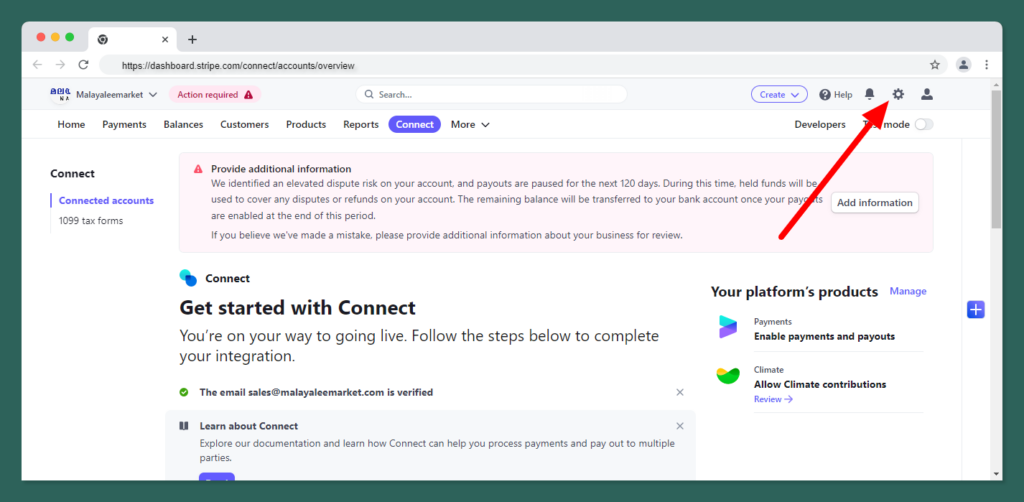Click the user profile icon
Viewport: 1024px width, 502px height.
[927, 94]
